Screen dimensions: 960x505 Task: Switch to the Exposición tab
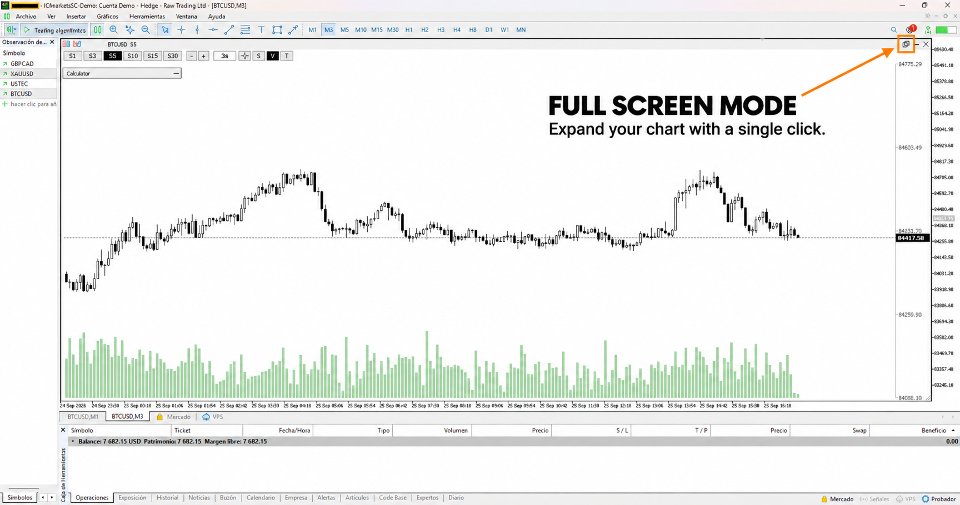click(132, 498)
